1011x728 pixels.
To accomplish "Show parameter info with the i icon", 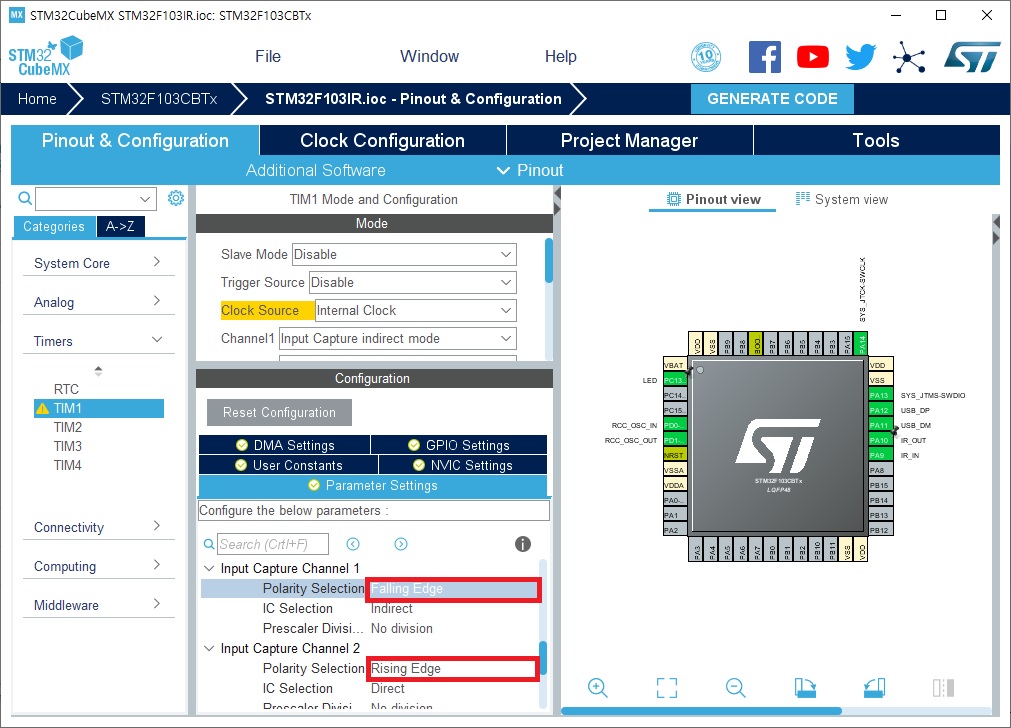I will click(522, 544).
